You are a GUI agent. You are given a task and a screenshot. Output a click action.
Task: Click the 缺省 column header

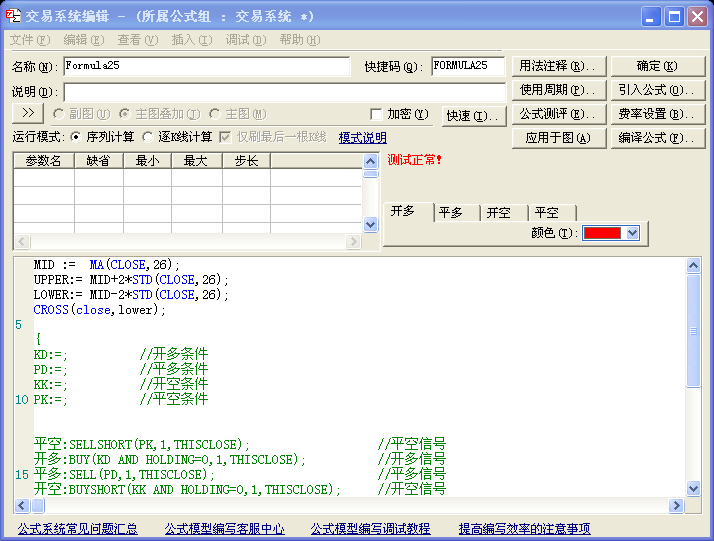coord(99,161)
